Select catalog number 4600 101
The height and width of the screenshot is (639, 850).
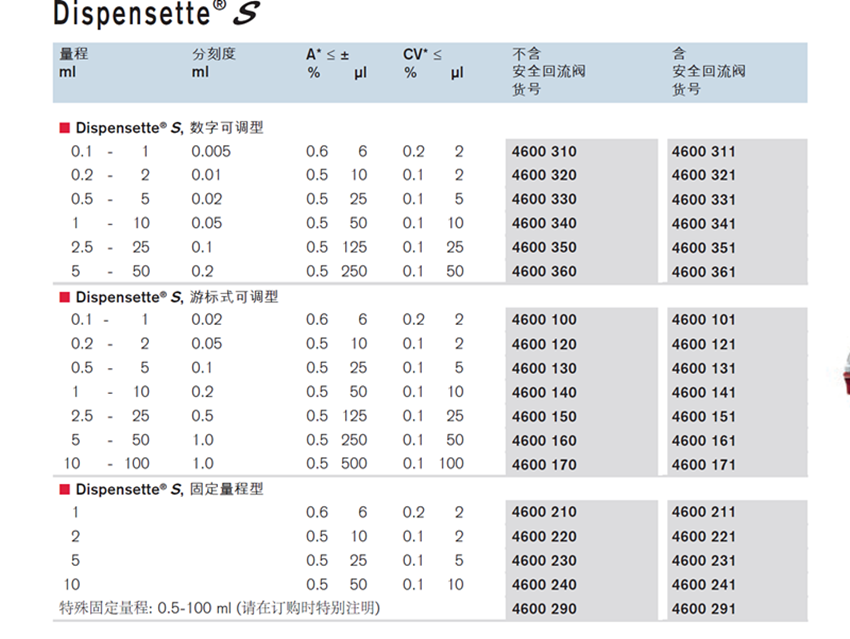coord(704,320)
